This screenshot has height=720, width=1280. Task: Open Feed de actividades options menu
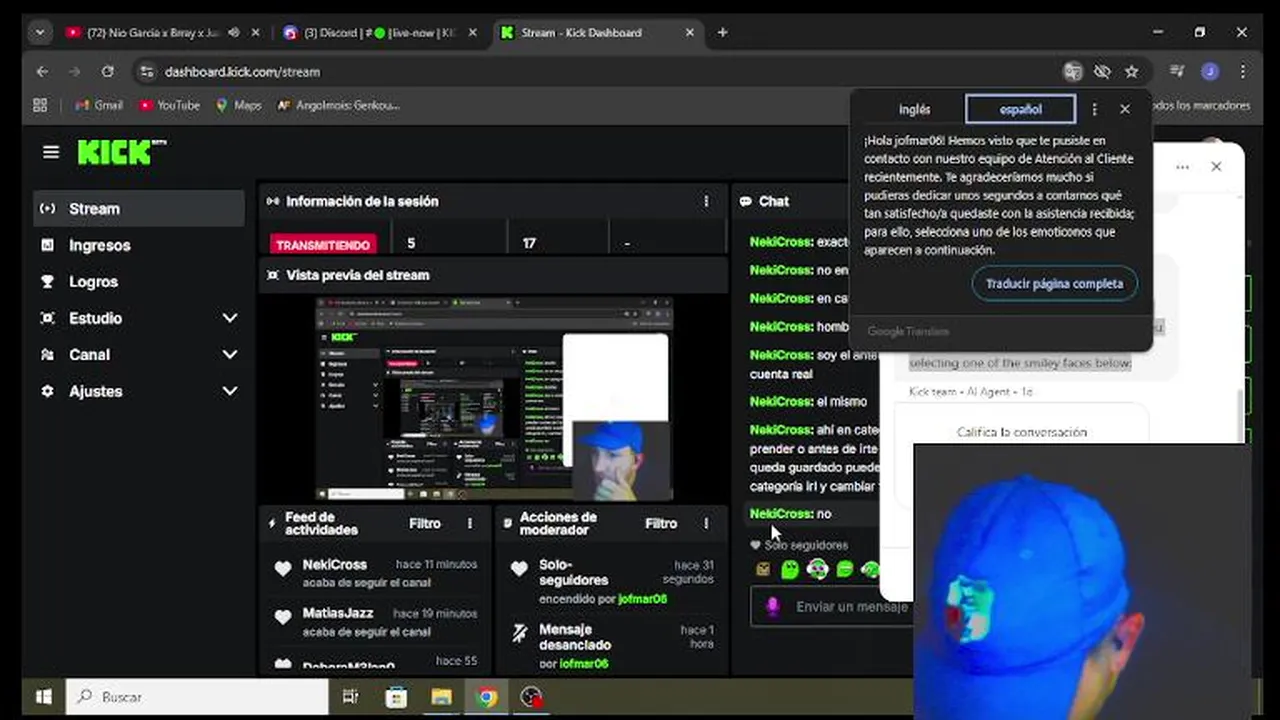470,523
